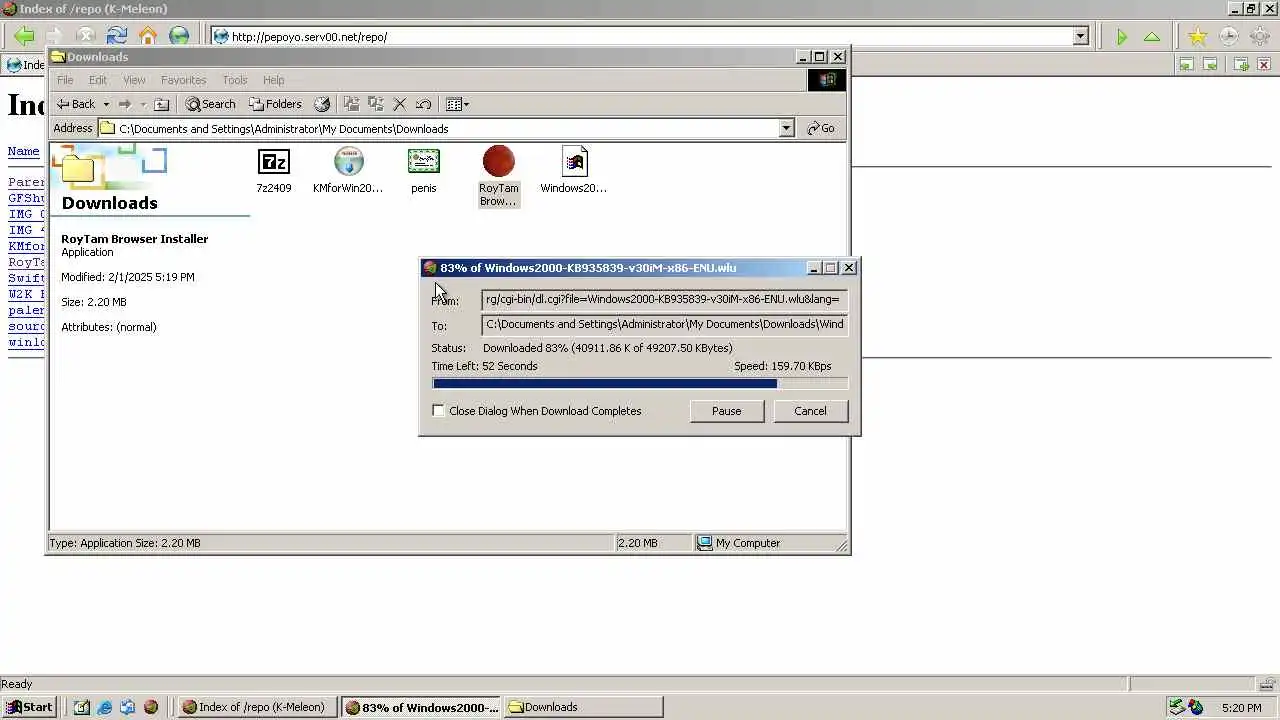Viewport: 1280px width, 720px height.
Task: Open Start menu
Action: [x=29, y=707]
